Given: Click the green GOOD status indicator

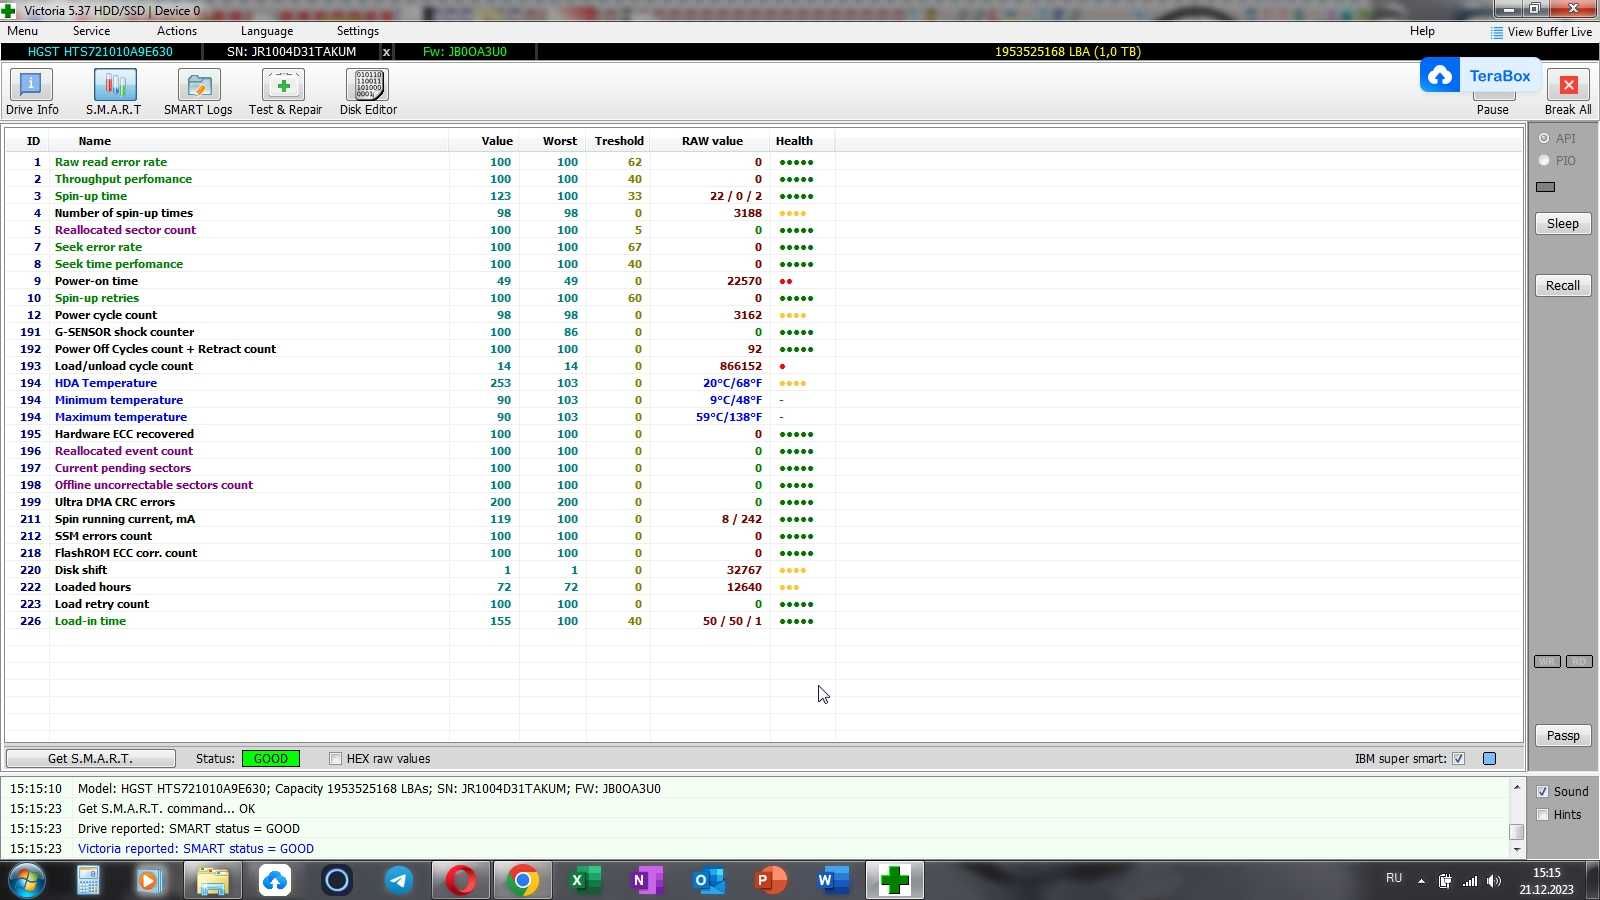Looking at the screenshot, I should tap(270, 759).
